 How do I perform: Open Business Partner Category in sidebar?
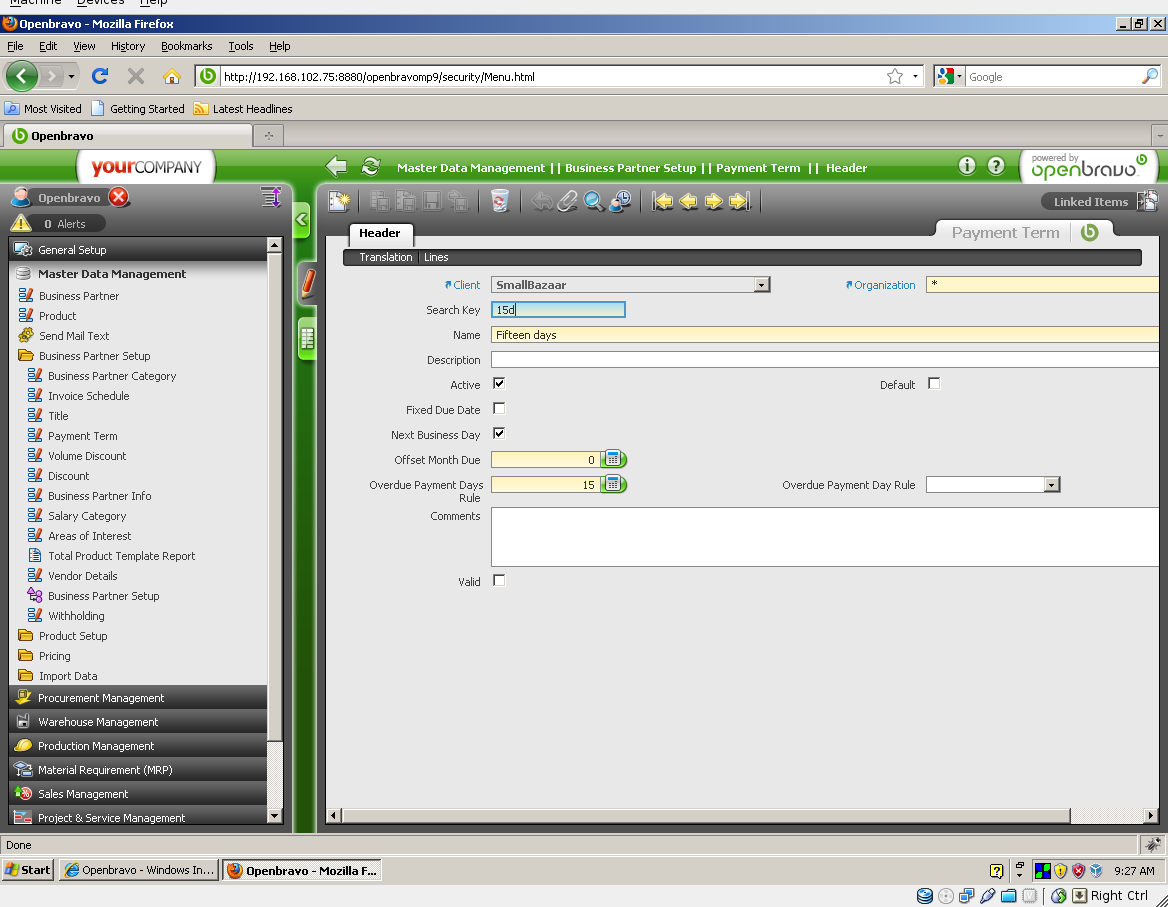point(111,376)
